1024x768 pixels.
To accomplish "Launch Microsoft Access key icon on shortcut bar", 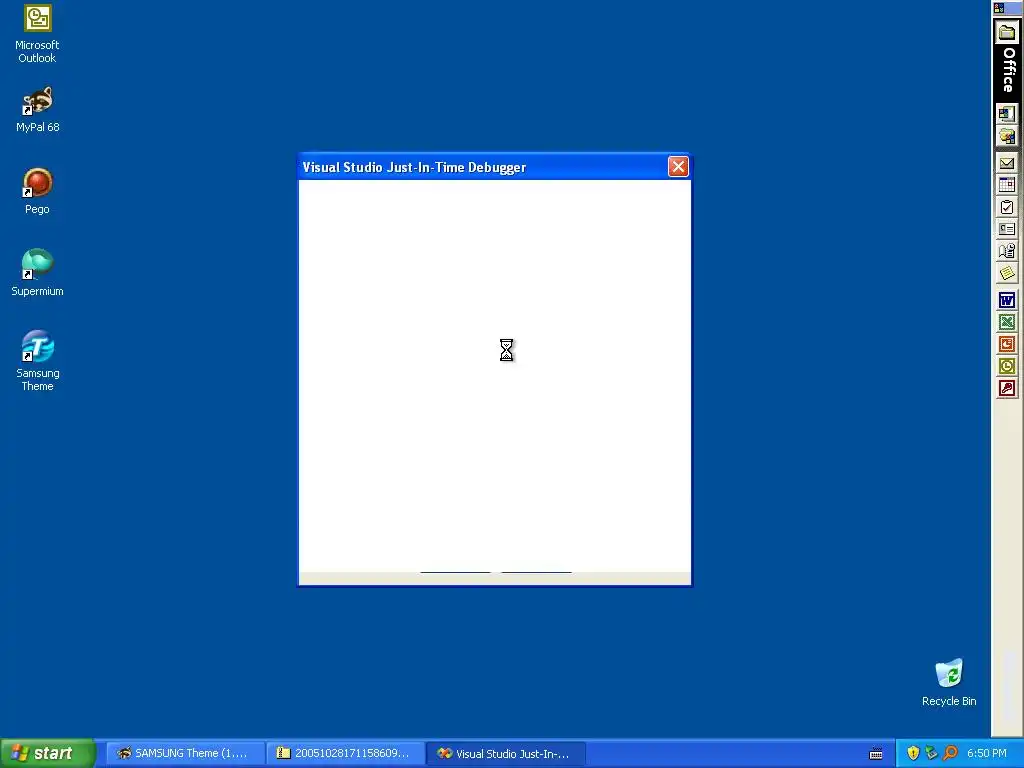I will [1007, 389].
